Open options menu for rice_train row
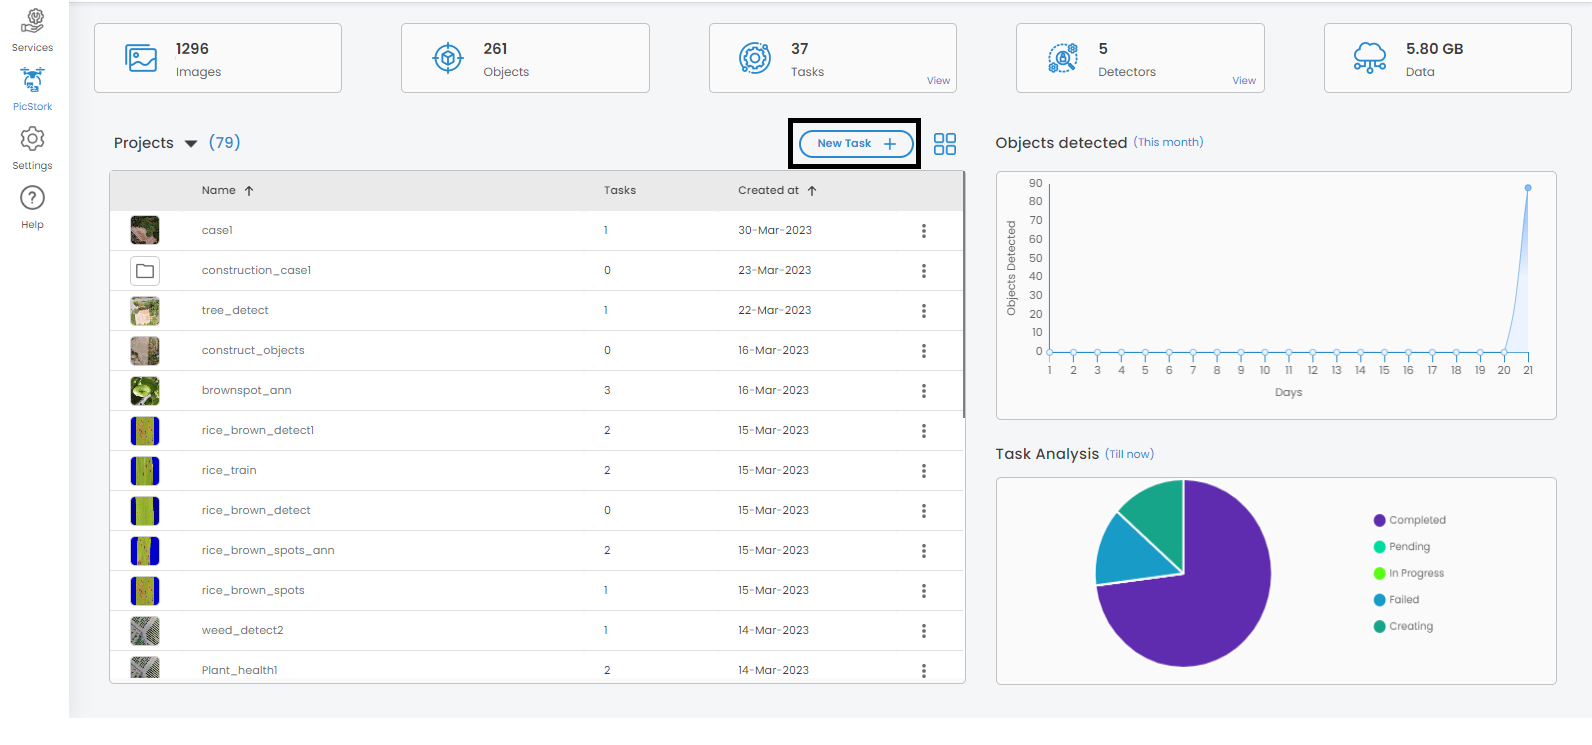This screenshot has height=745, width=1592. (x=923, y=471)
